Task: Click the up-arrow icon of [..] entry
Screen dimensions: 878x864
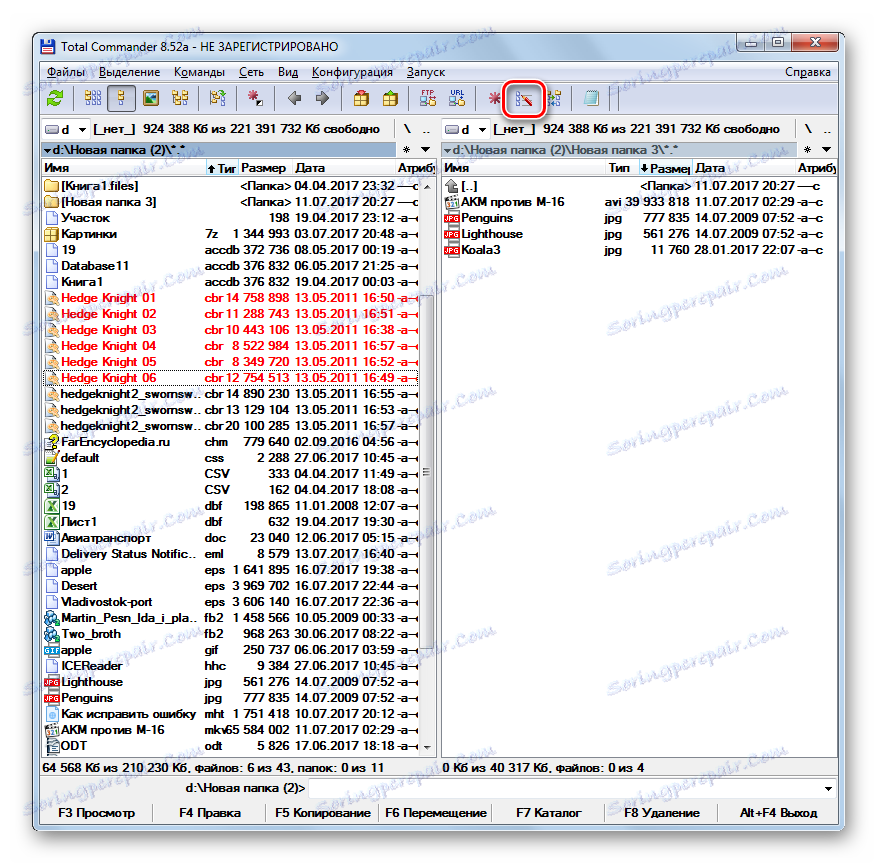Action: point(451,186)
